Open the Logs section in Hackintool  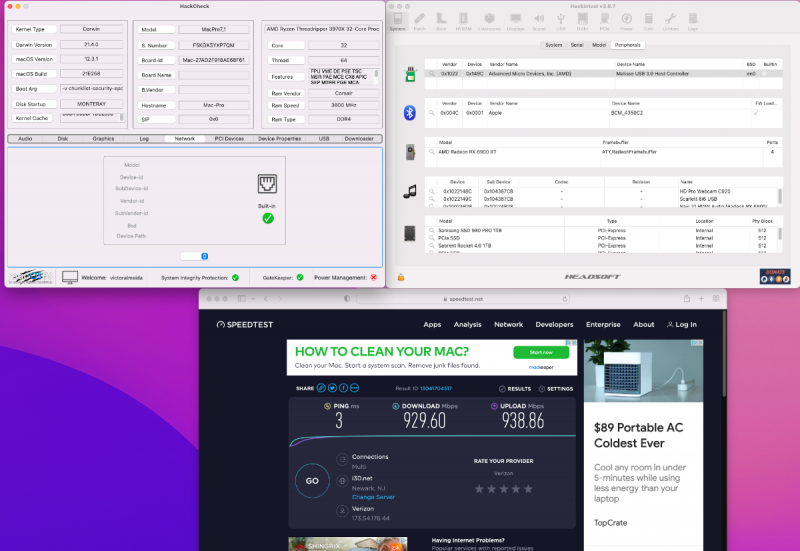pos(693,21)
